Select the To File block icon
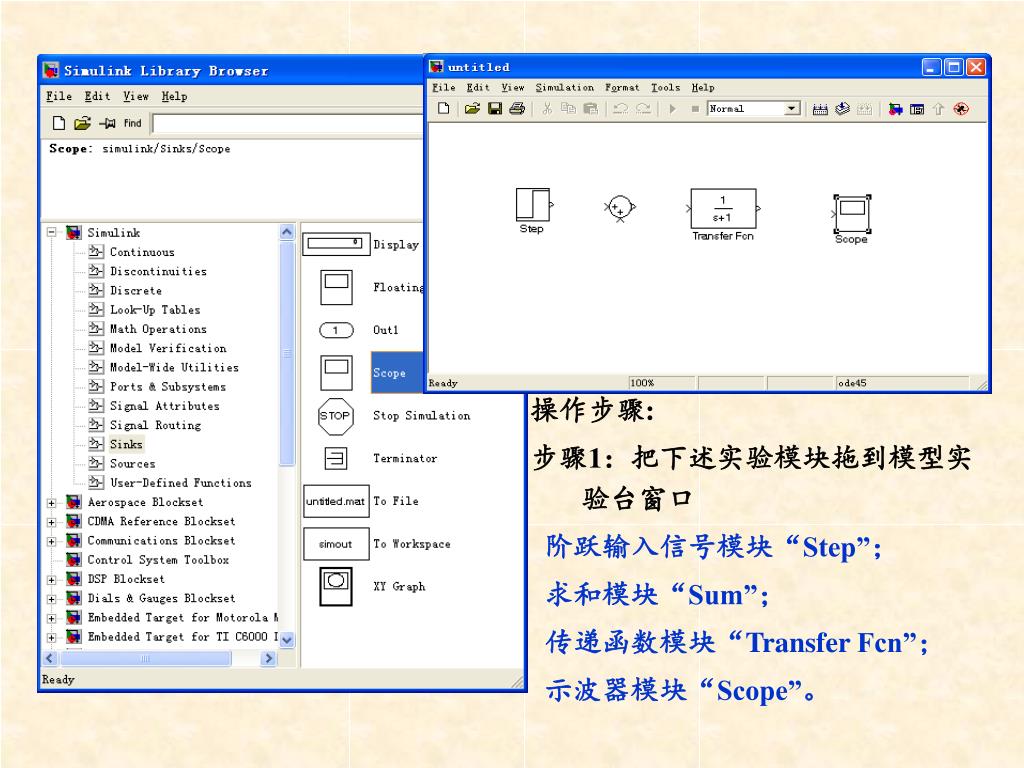 click(336, 501)
